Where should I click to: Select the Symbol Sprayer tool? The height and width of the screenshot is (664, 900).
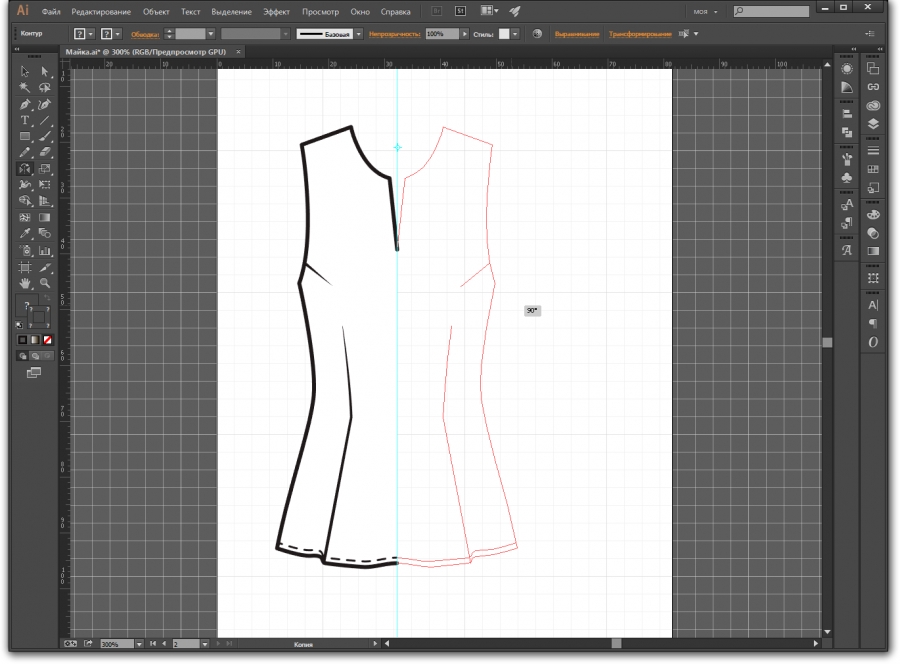pyautogui.click(x=25, y=251)
